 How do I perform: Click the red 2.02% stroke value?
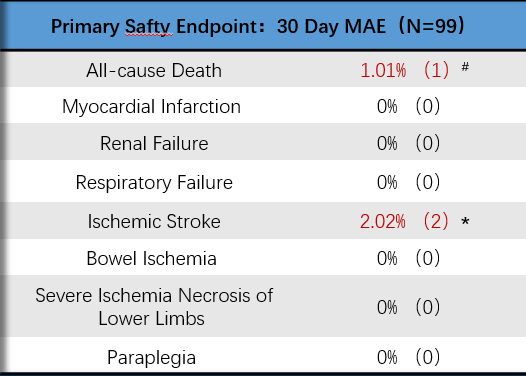[382, 222]
